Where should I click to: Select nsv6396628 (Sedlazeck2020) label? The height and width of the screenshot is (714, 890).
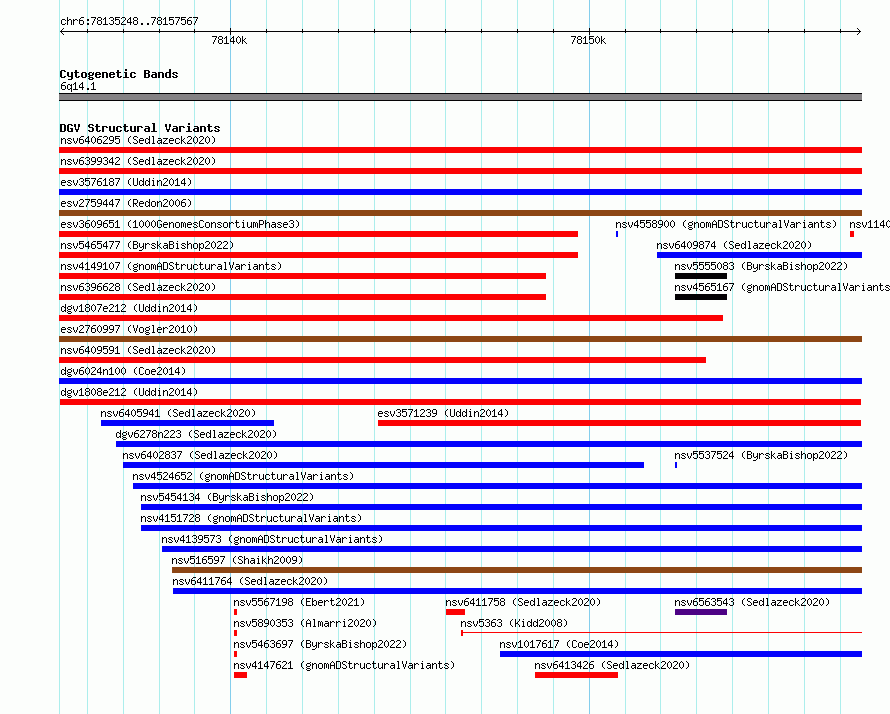pyautogui.click(x=138, y=287)
